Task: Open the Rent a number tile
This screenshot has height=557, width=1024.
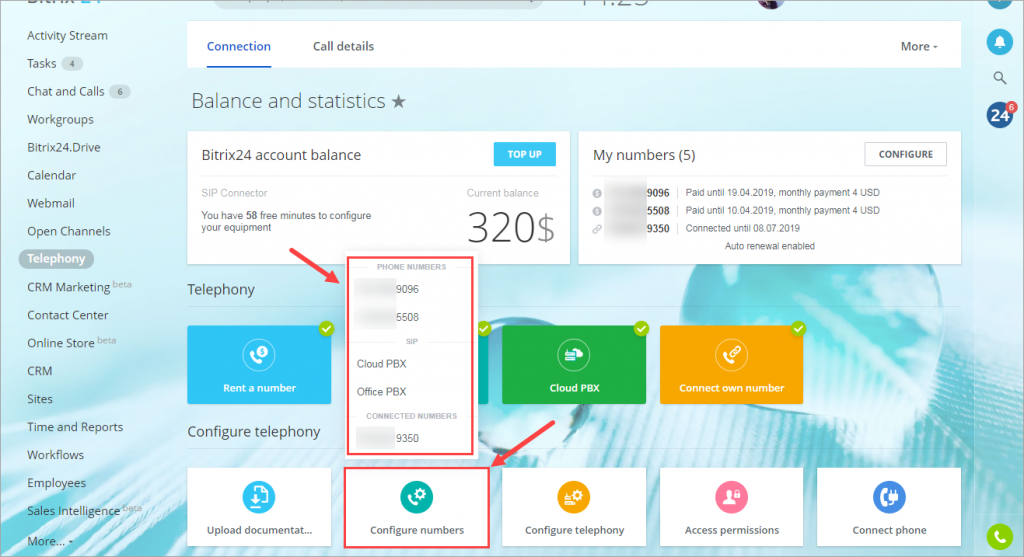Action: (259, 364)
